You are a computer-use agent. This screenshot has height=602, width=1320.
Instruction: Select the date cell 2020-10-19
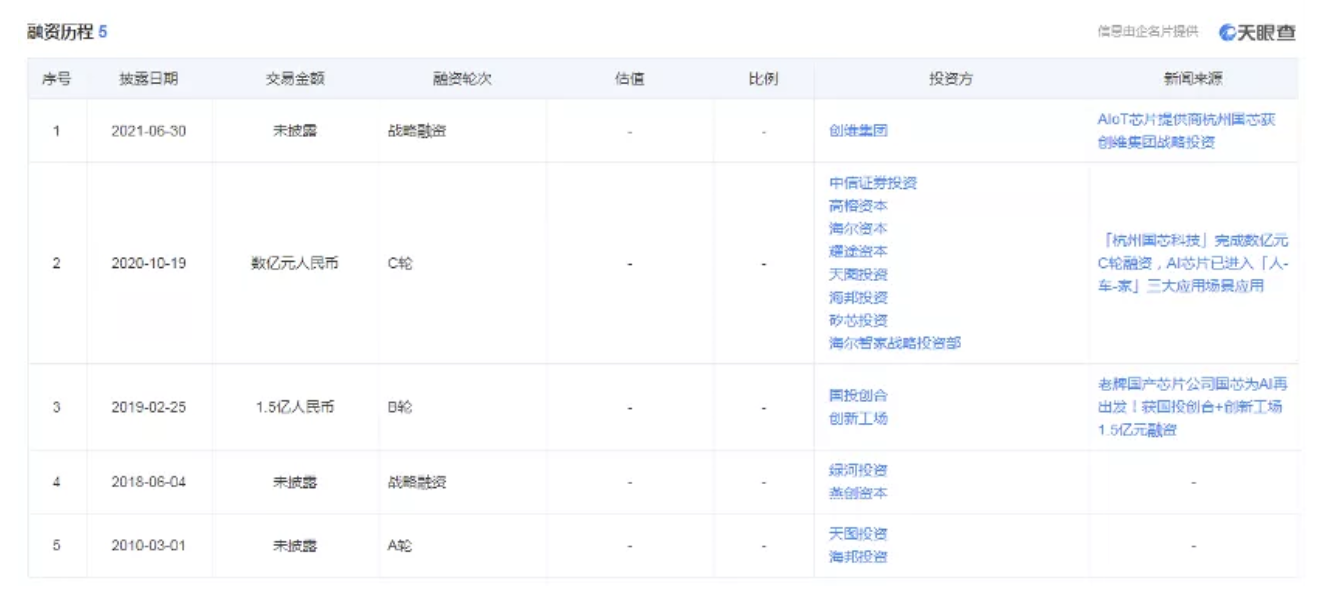point(149,264)
